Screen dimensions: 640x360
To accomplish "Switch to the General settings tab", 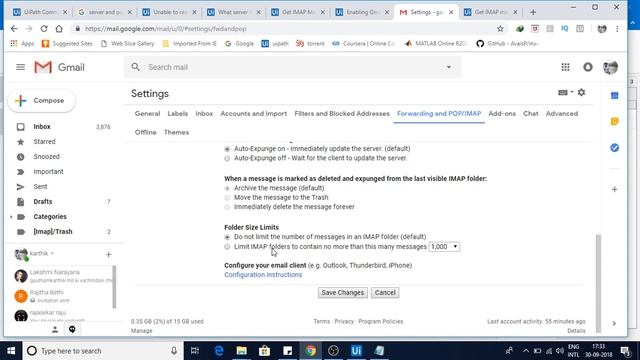I will click(147, 113).
